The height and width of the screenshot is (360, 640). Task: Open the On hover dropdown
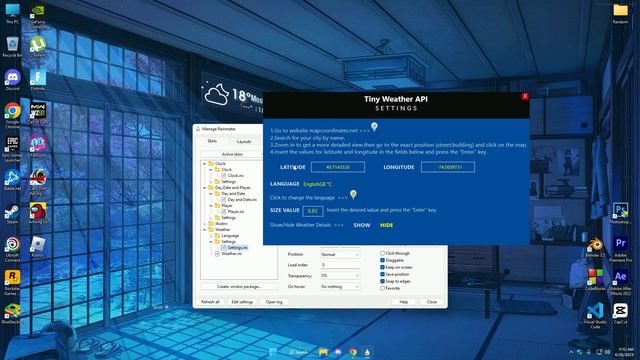tap(340, 287)
